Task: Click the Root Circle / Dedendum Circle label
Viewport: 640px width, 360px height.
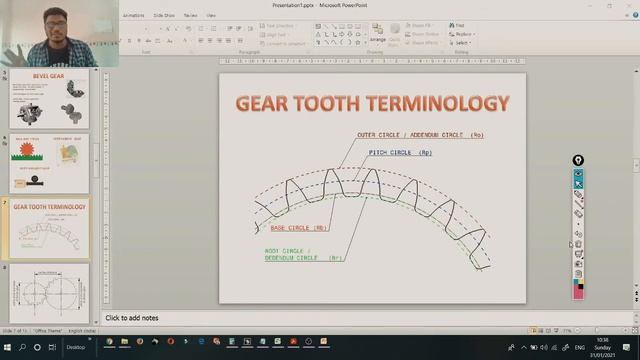Action: (x=303, y=255)
